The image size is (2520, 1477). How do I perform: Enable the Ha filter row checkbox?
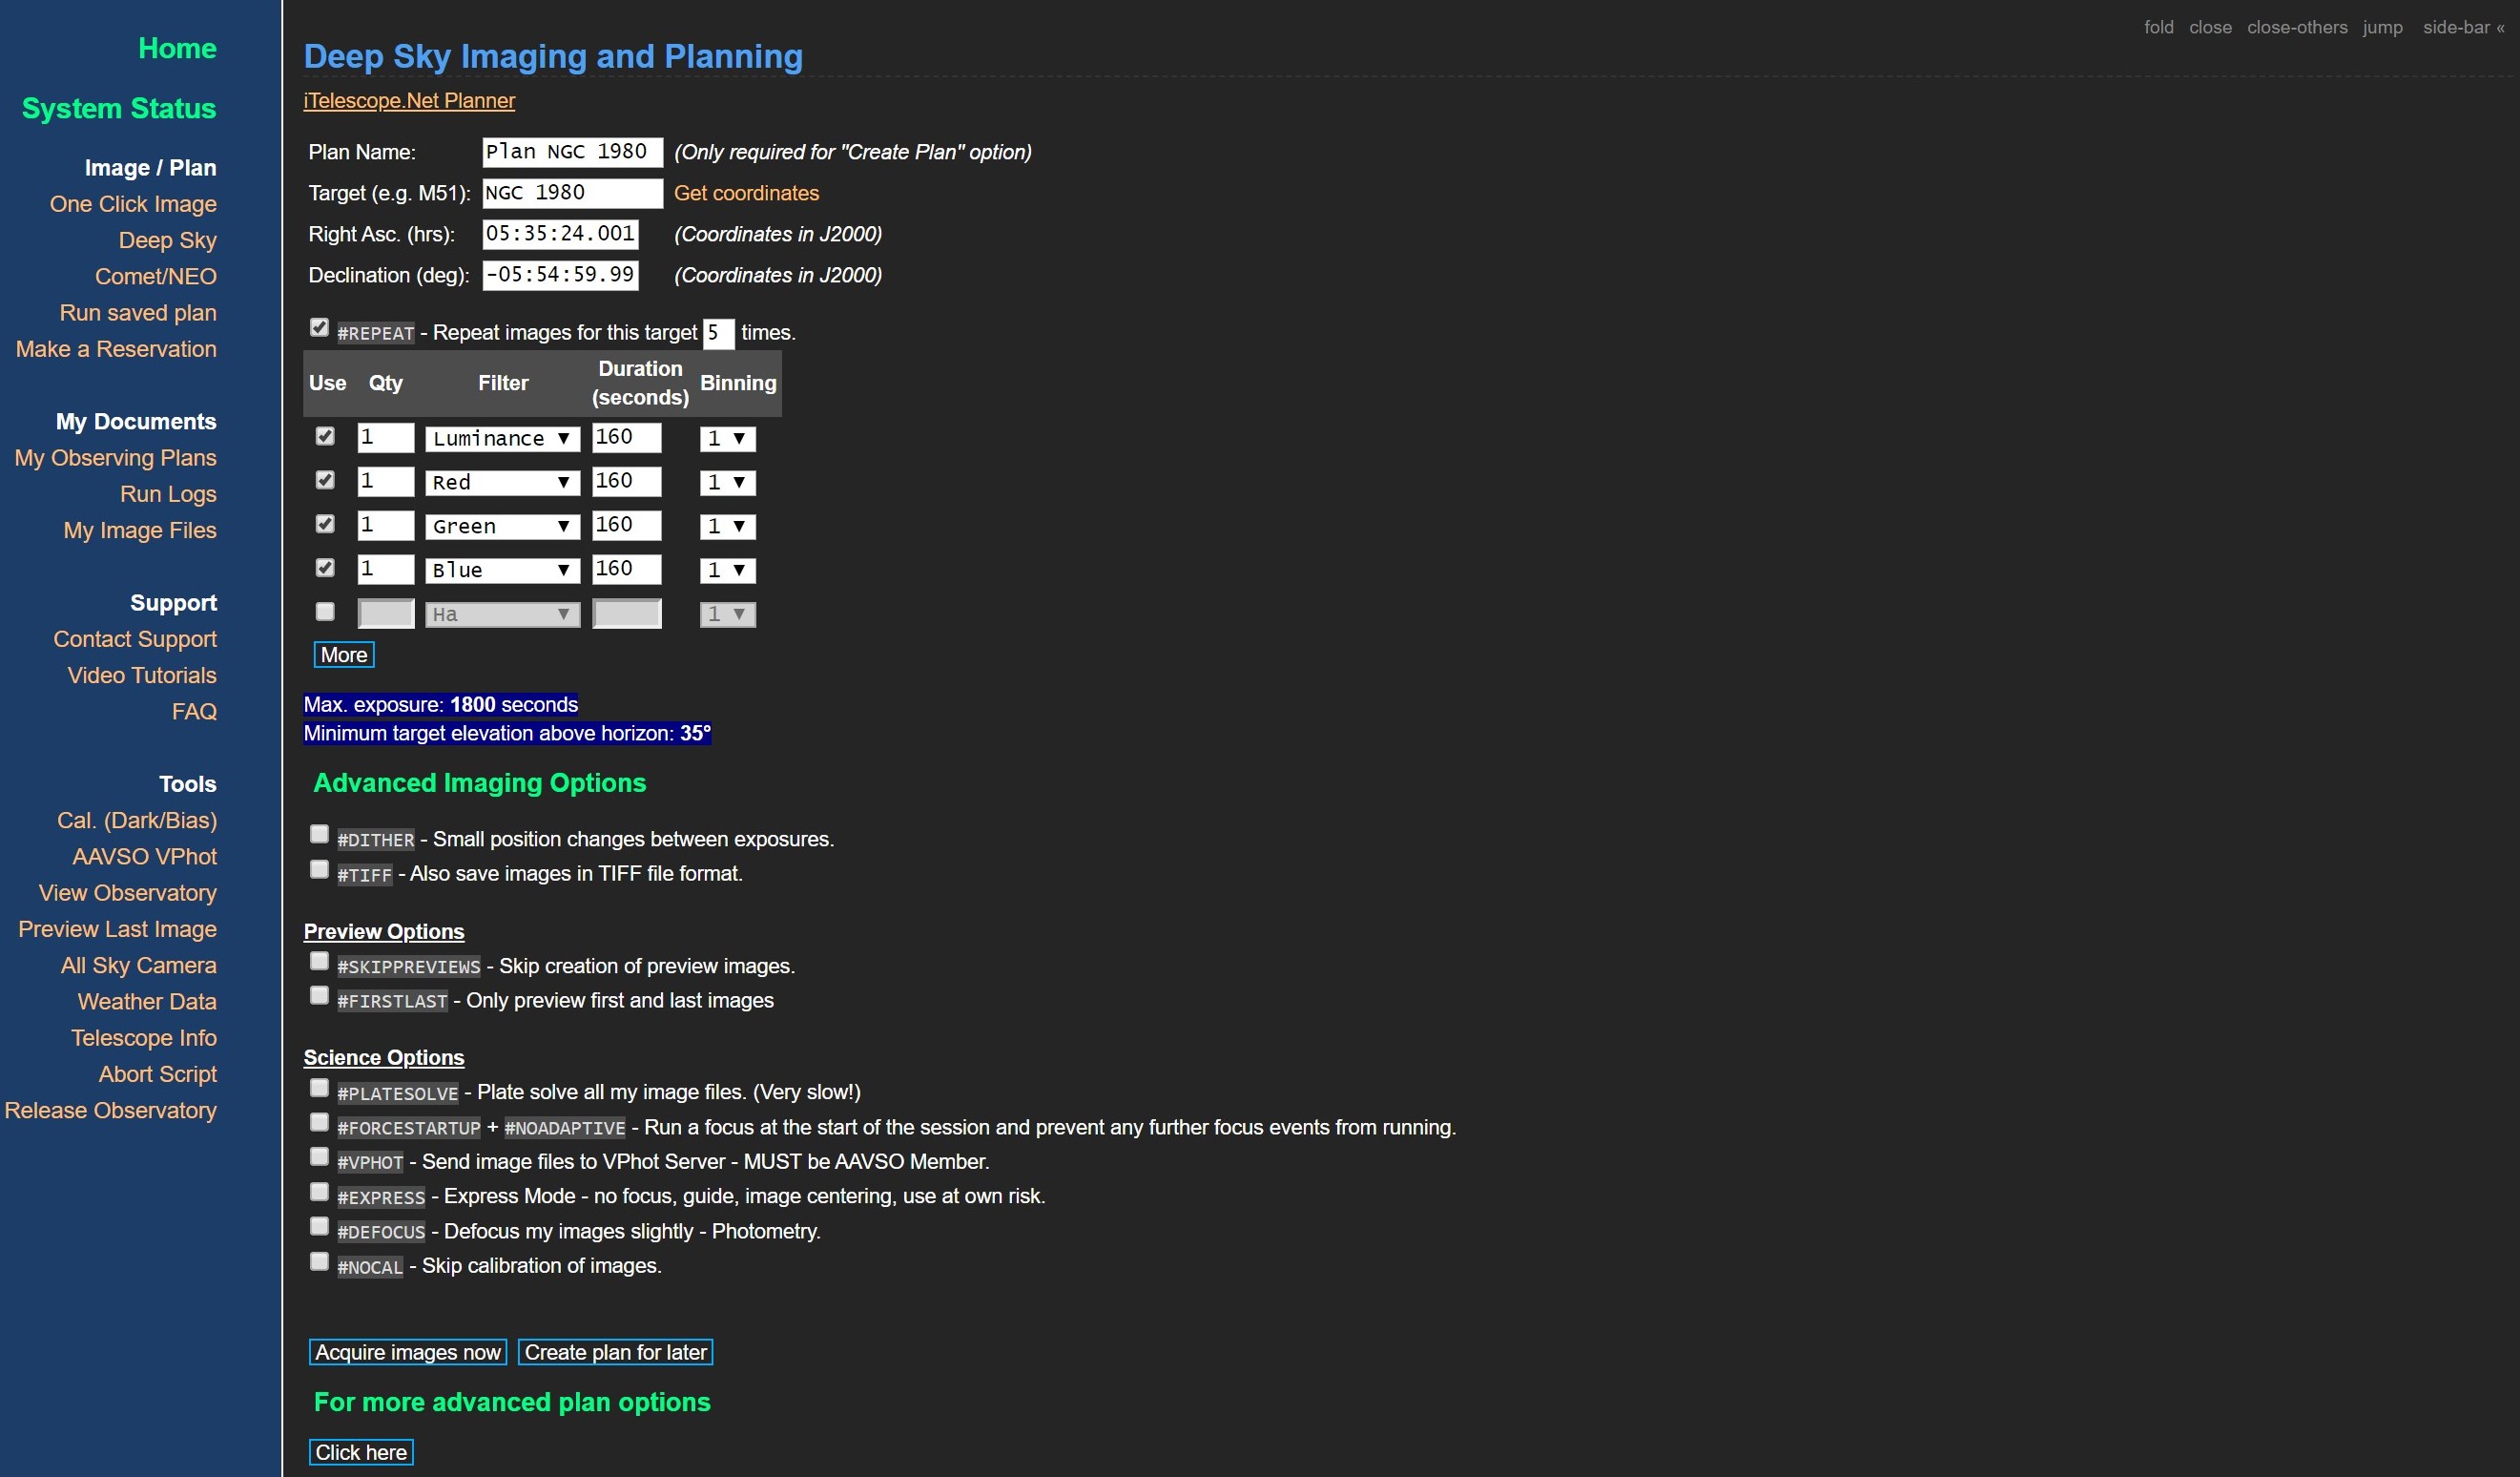[325, 611]
